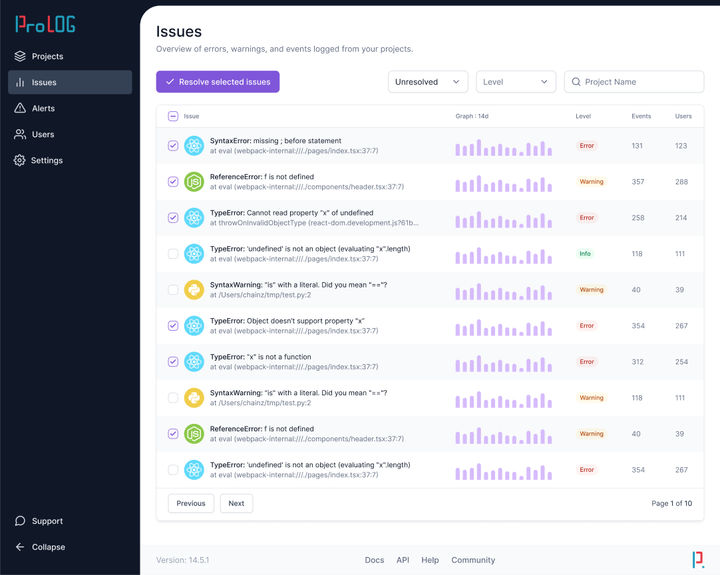
Task: Go to Projects in sidebar
Action: point(70,56)
